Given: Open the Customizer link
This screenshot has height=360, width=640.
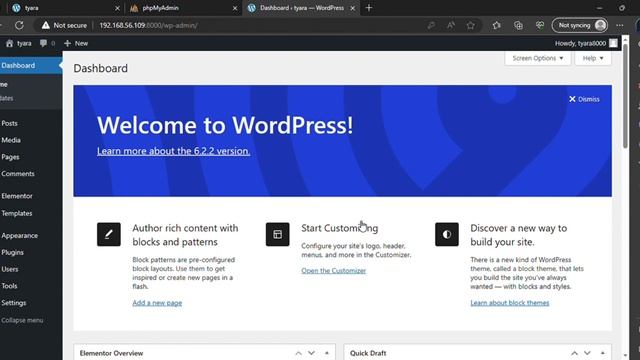Looking at the screenshot, I should [x=333, y=271].
